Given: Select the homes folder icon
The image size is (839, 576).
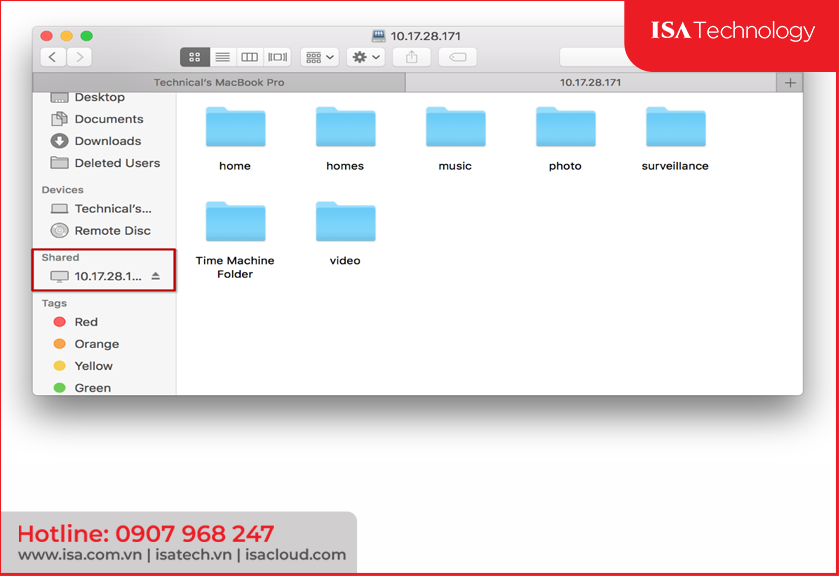Looking at the screenshot, I should 346,127.
